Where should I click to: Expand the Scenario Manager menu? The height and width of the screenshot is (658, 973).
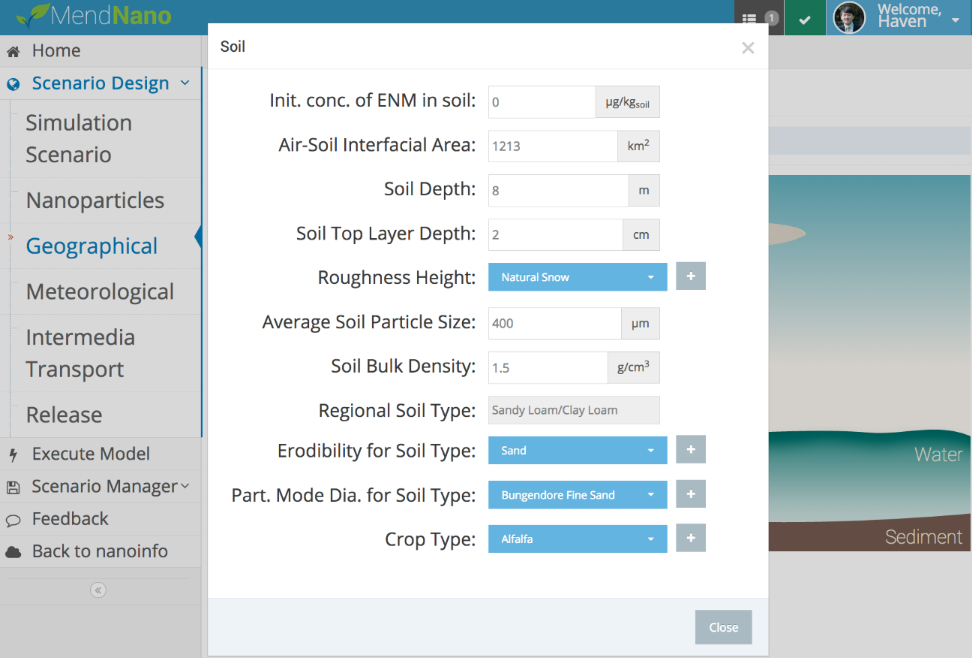click(x=104, y=486)
